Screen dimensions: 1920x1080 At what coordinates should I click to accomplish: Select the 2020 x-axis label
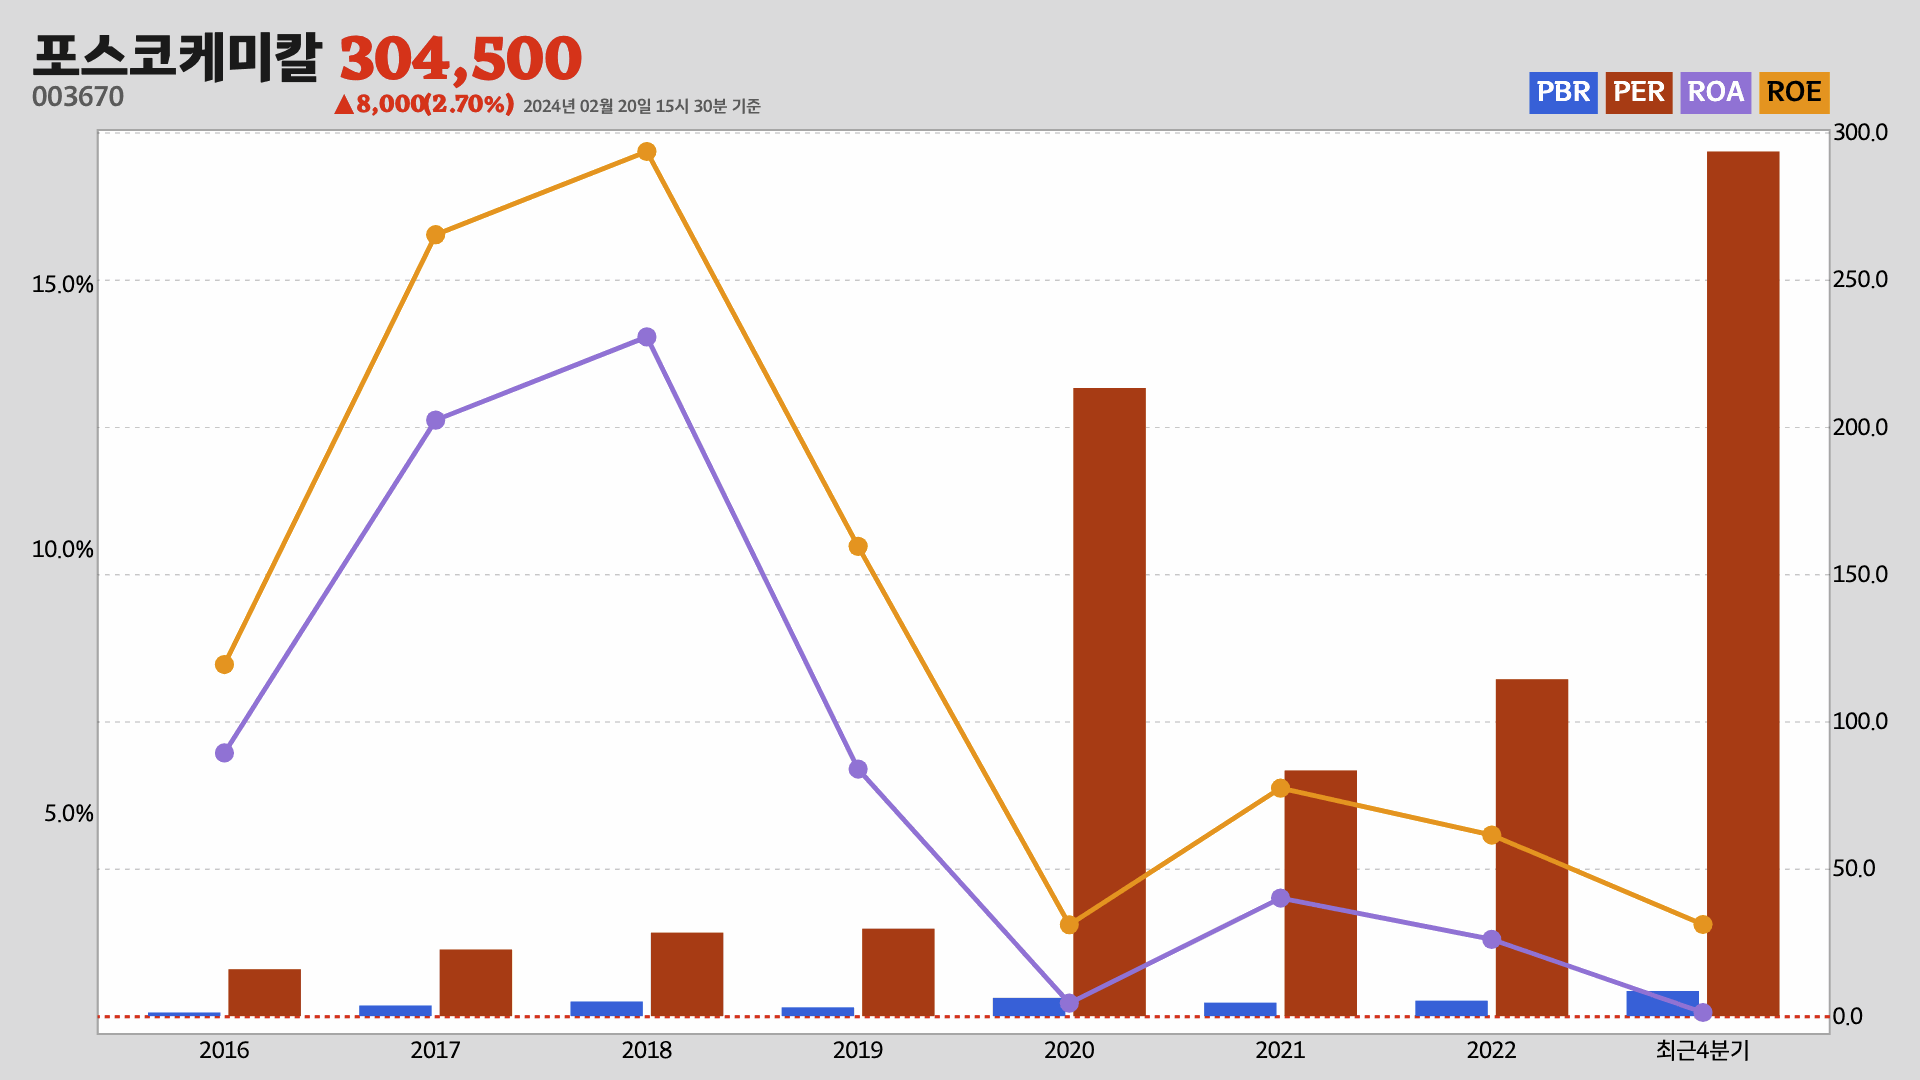click(1069, 1050)
